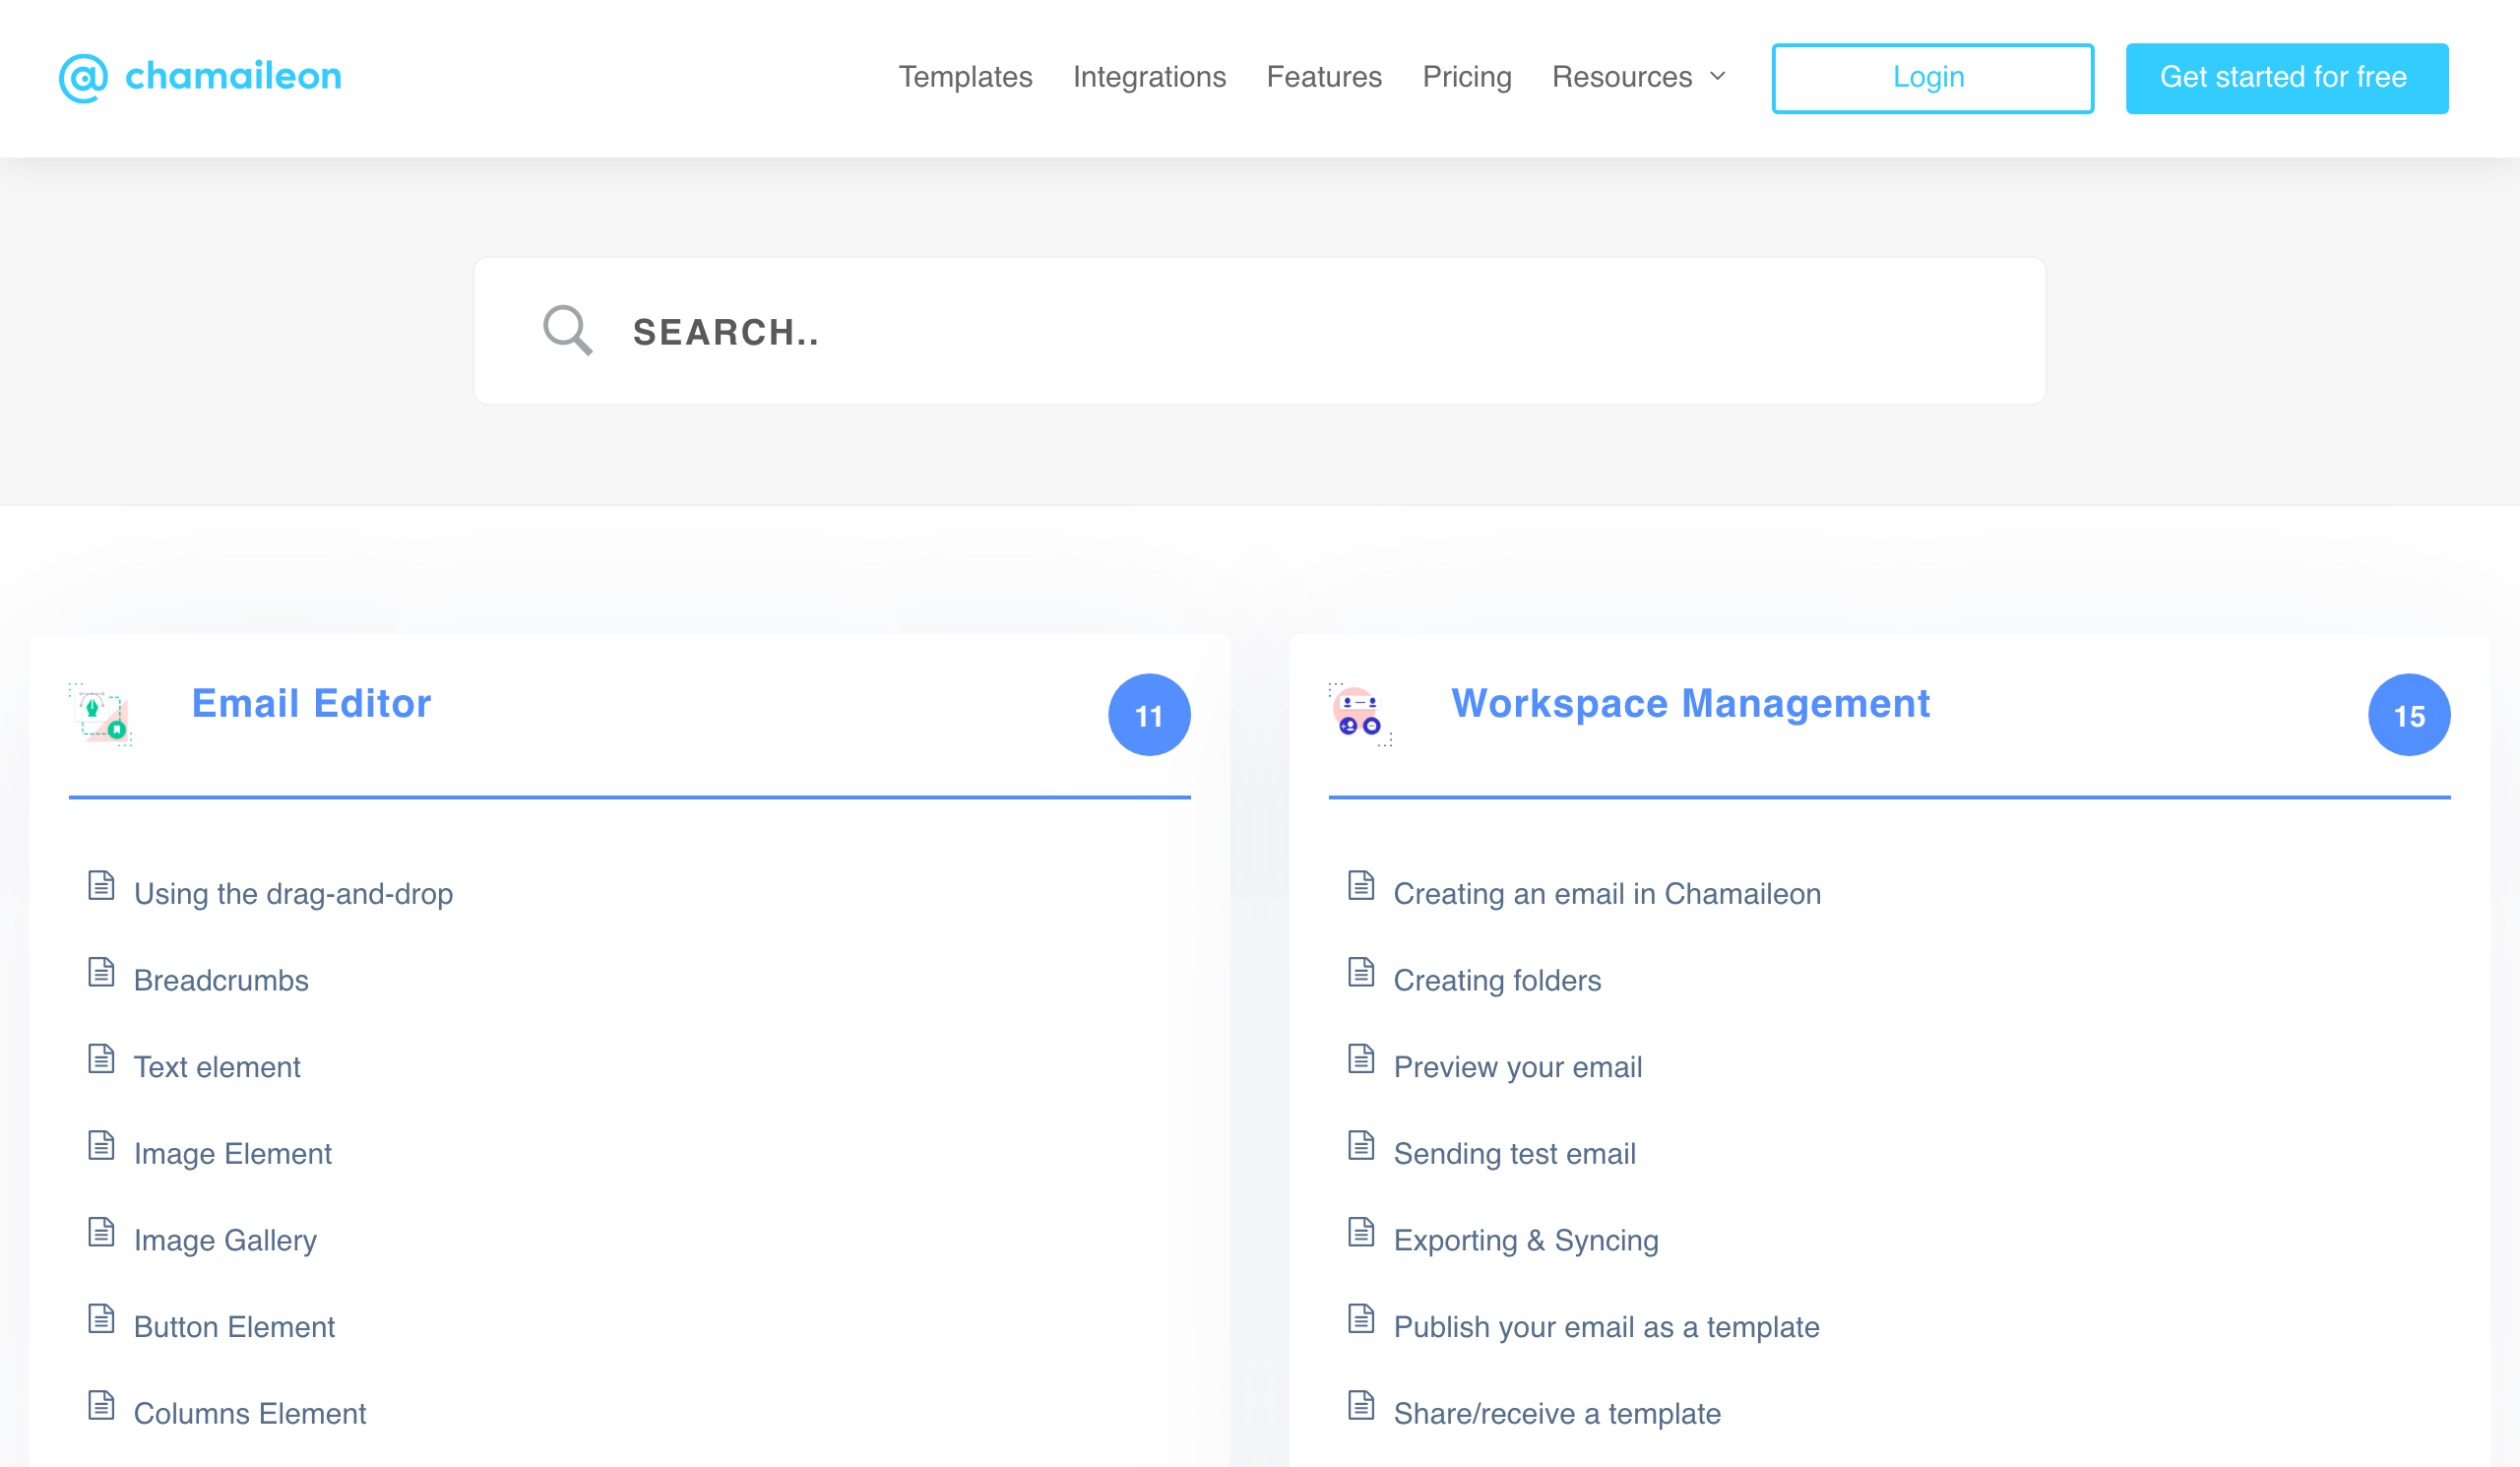This screenshot has width=2520, height=1467.
Task: Click document icon beside Columns Element
Action: (x=101, y=1405)
